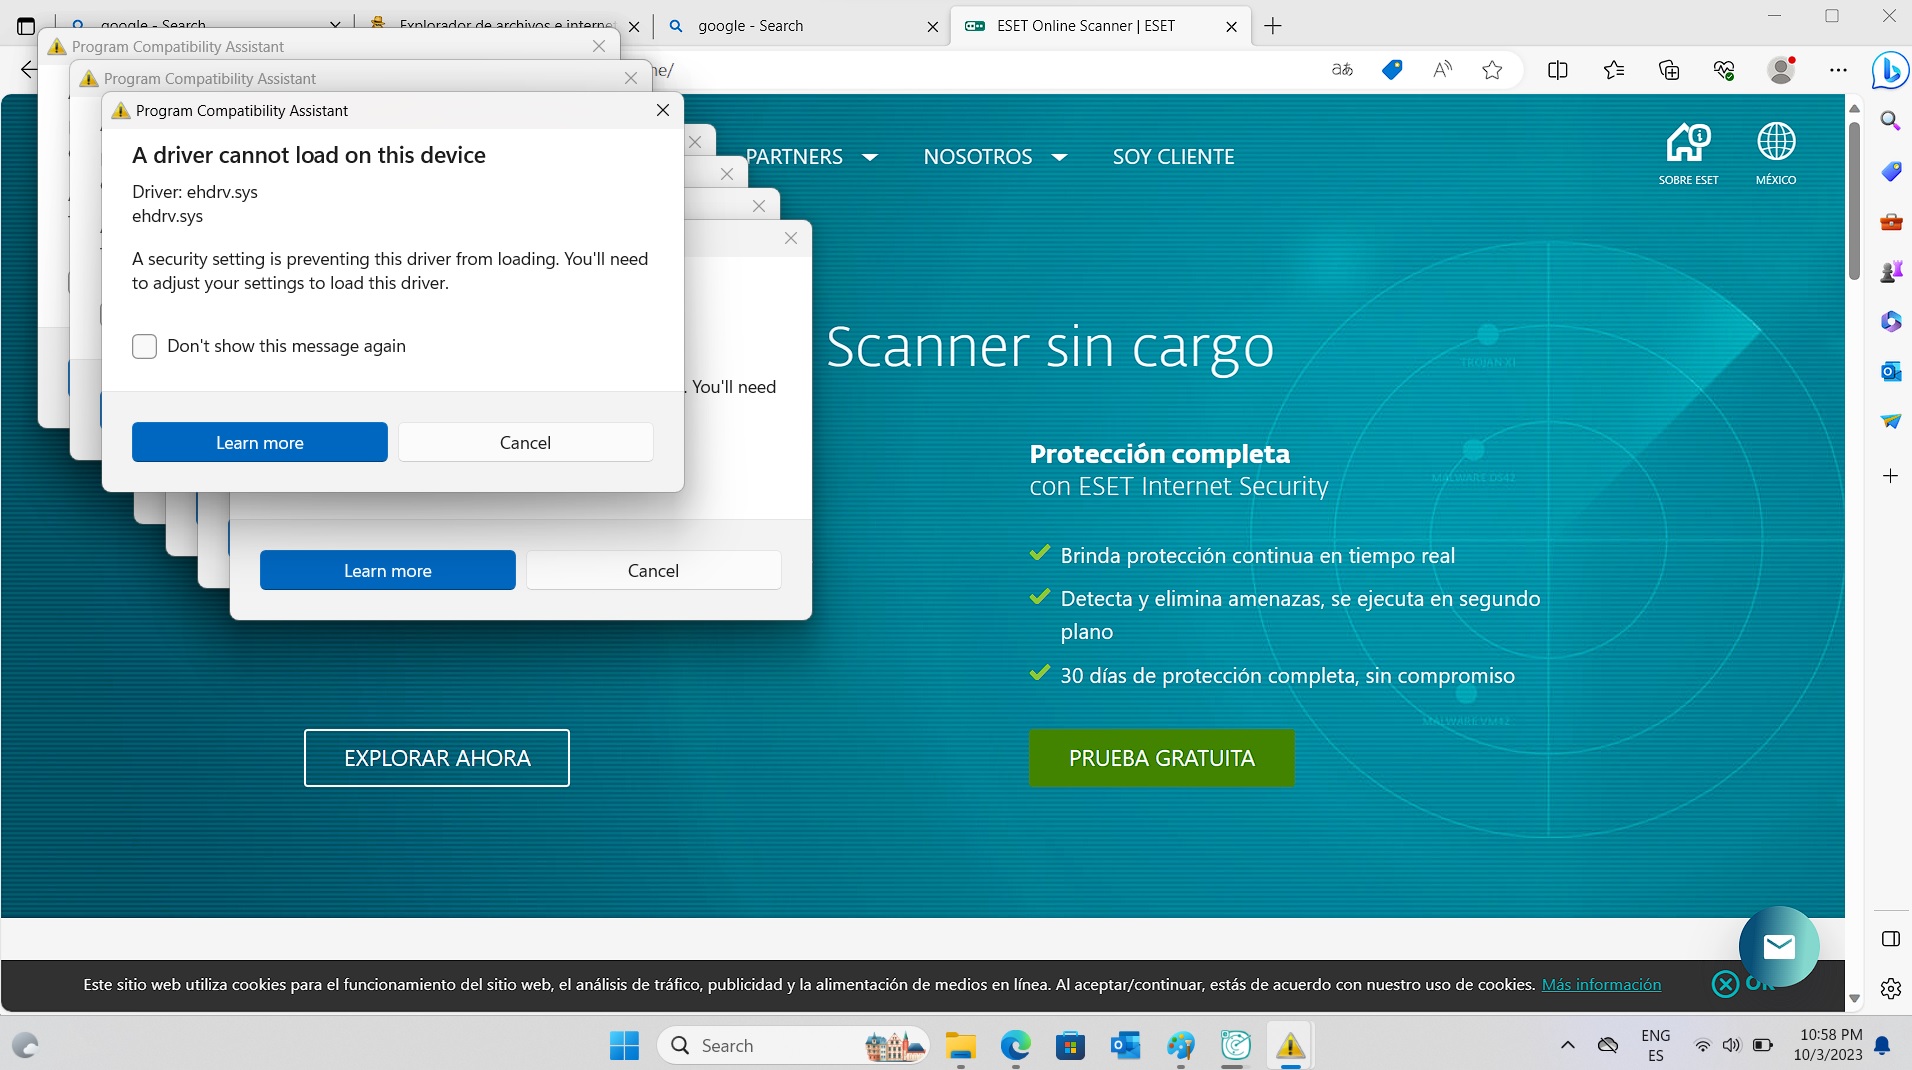The width and height of the screenshot is (1912, 1070).
Task: Open Microsoft Store from taskbar
Action: tap(1070, 1046)
